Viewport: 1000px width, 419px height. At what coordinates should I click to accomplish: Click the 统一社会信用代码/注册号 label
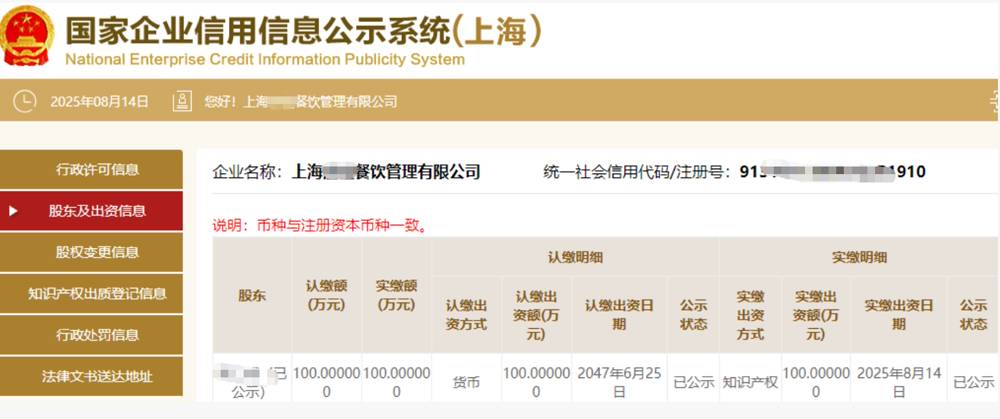point(636,172)
